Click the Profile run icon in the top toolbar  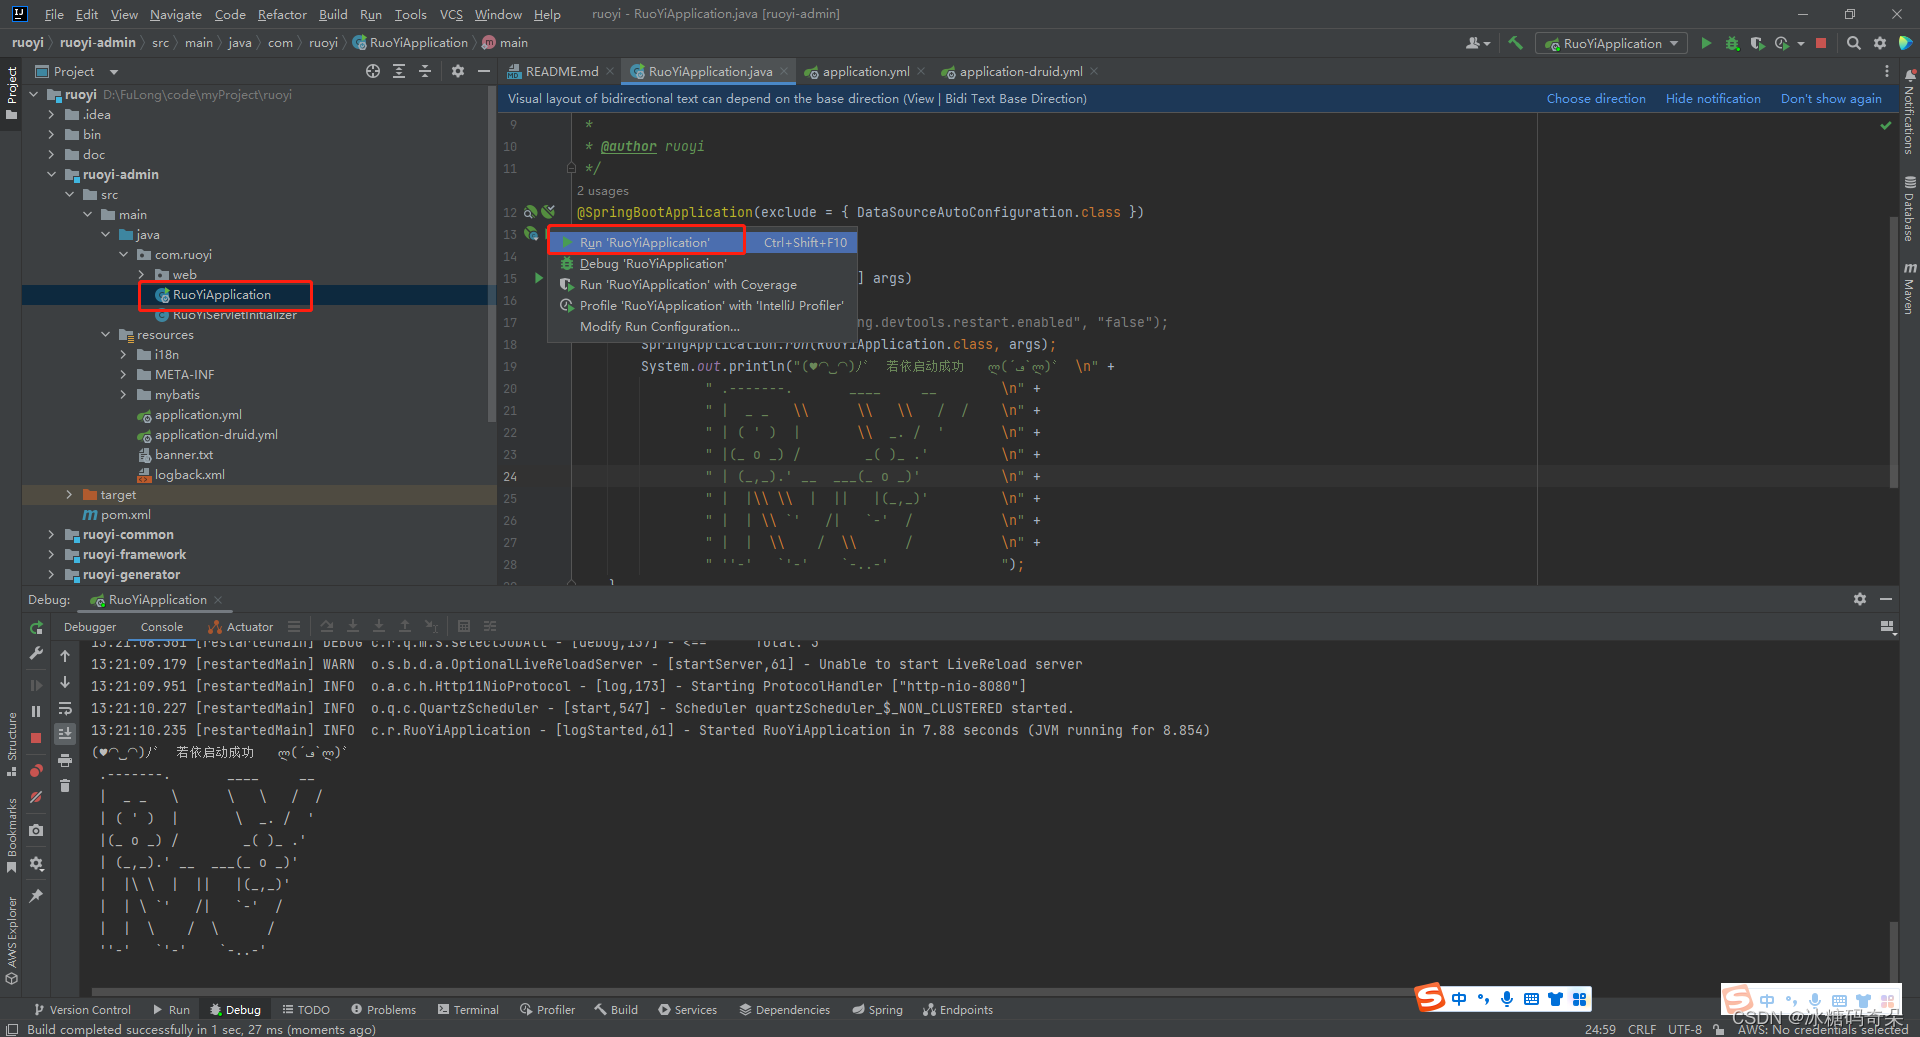coord(1781,43)
